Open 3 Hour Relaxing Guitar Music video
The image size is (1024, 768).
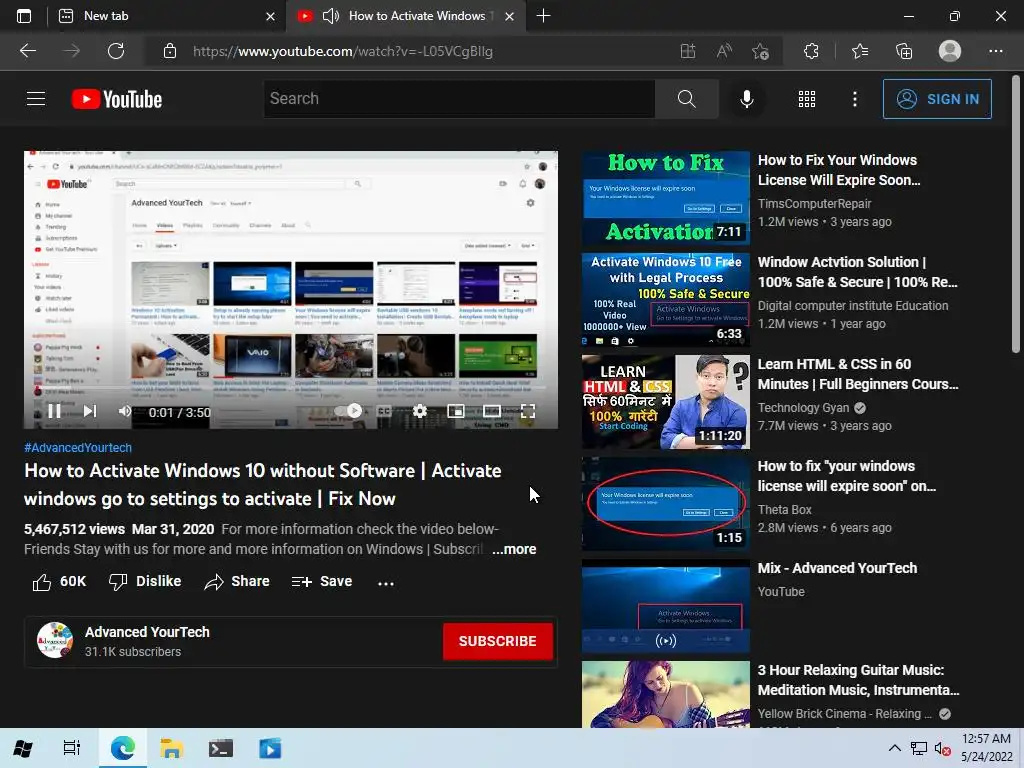pos(858,680)
